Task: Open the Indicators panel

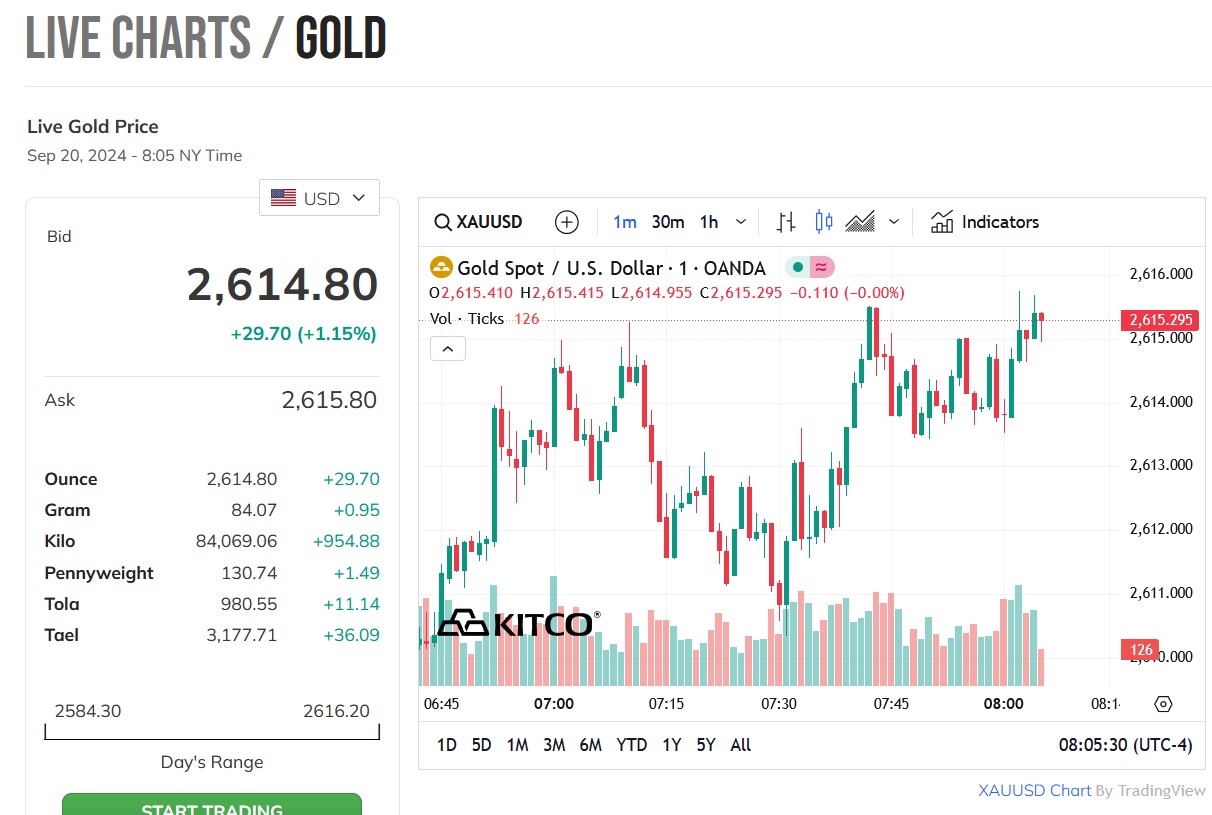Action: click(984, 222)
